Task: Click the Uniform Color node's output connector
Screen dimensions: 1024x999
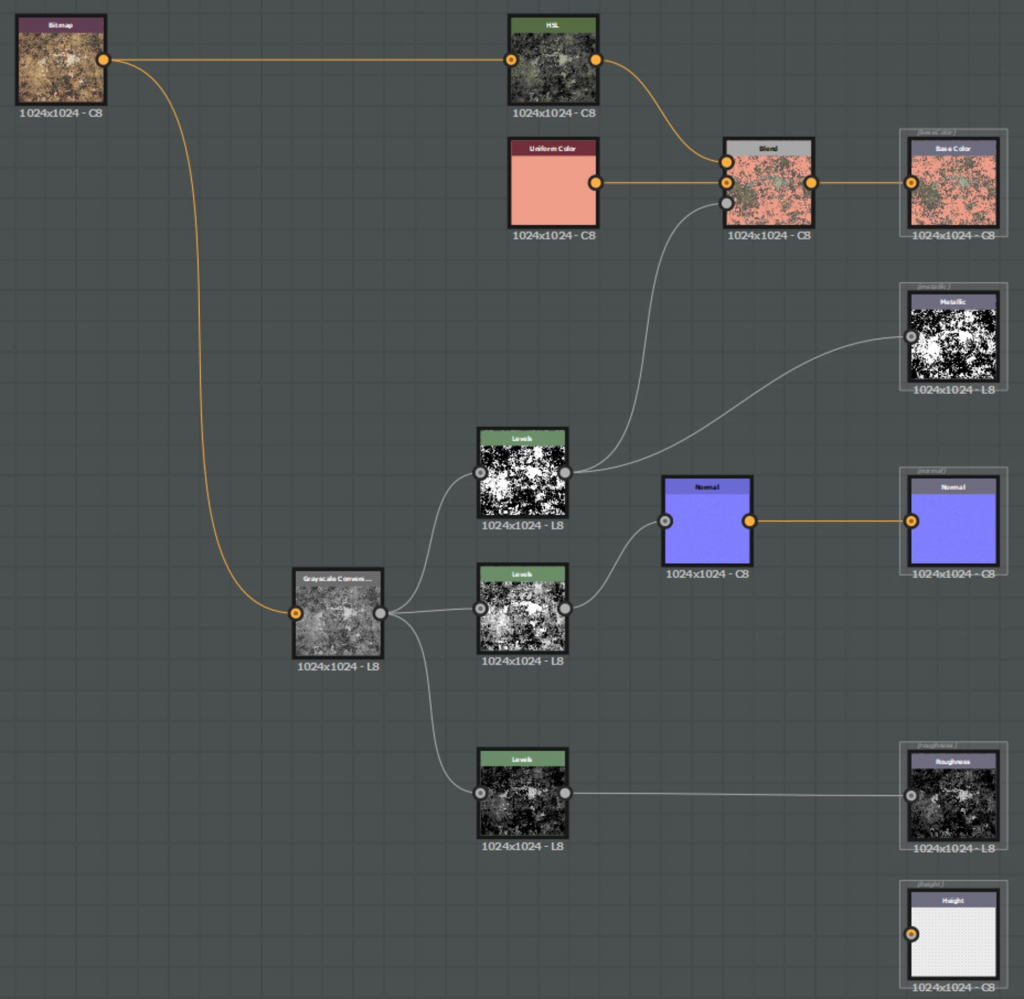Action: (596, 183)
